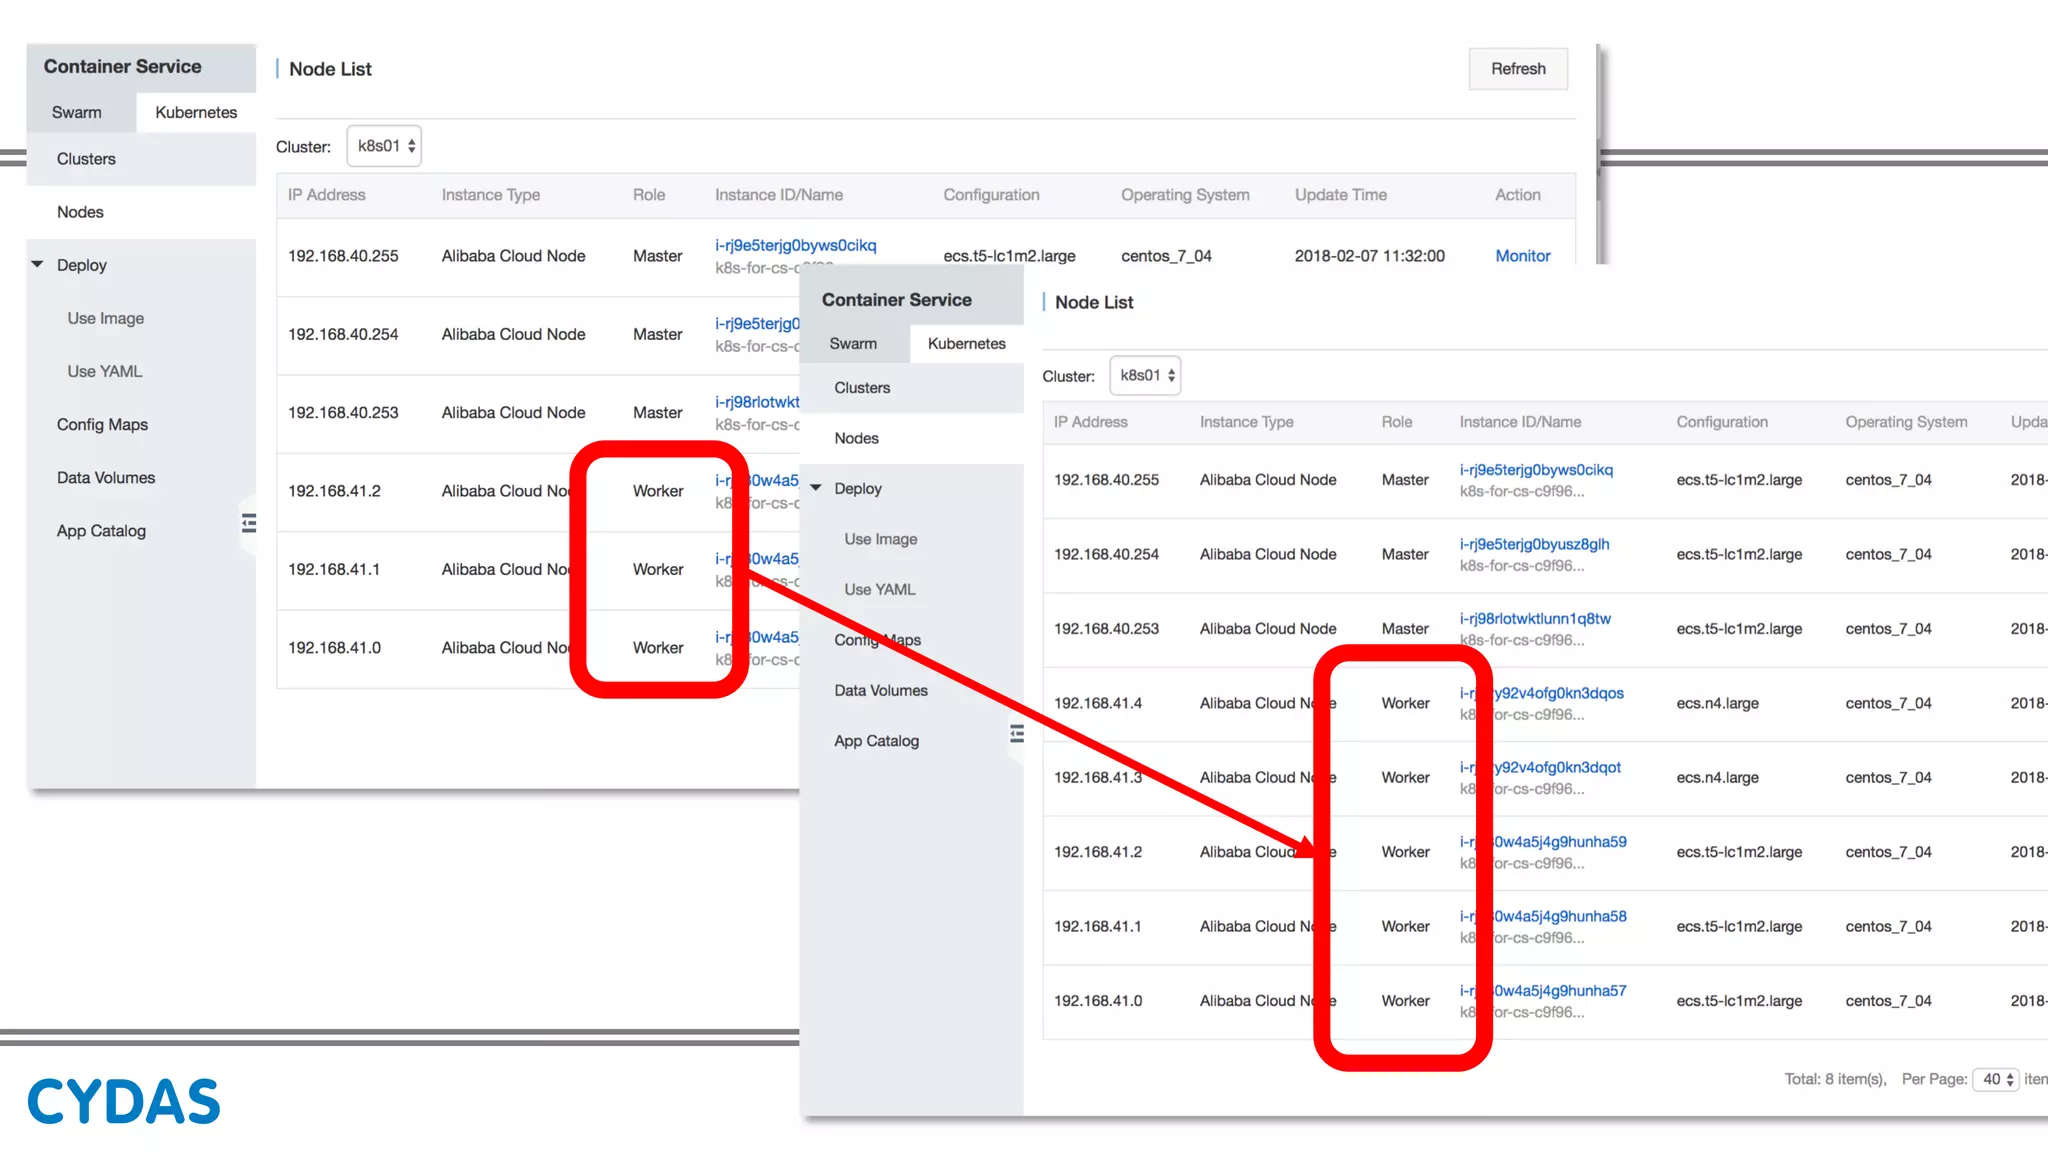The image size is (2048, 1152).
Task: Open Use YAML under Deploy
Action: pyautogui.click(x=105, y=371)
